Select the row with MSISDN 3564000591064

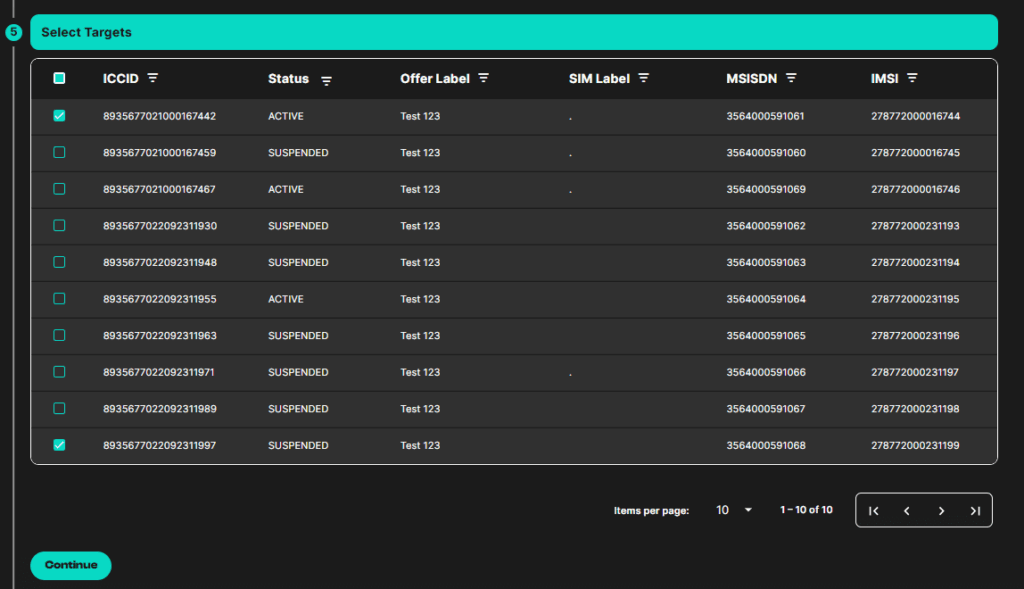pyautogui.click(x=59, y=299)
